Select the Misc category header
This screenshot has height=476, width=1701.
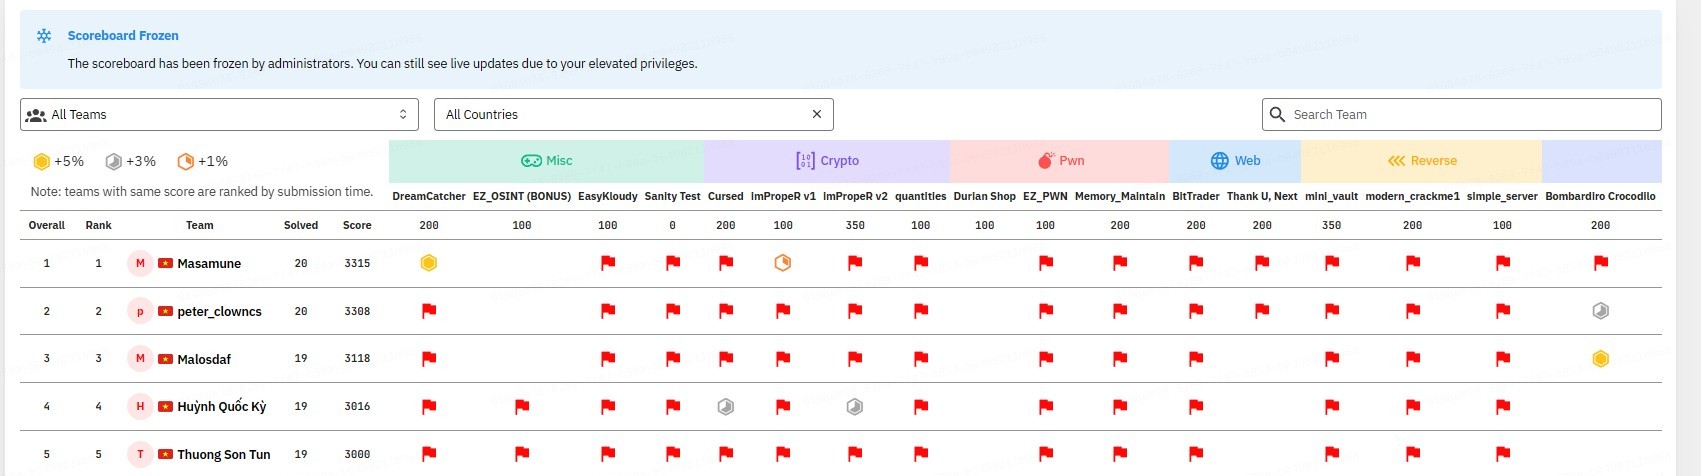pyautogui.click(x=547, y=161)
